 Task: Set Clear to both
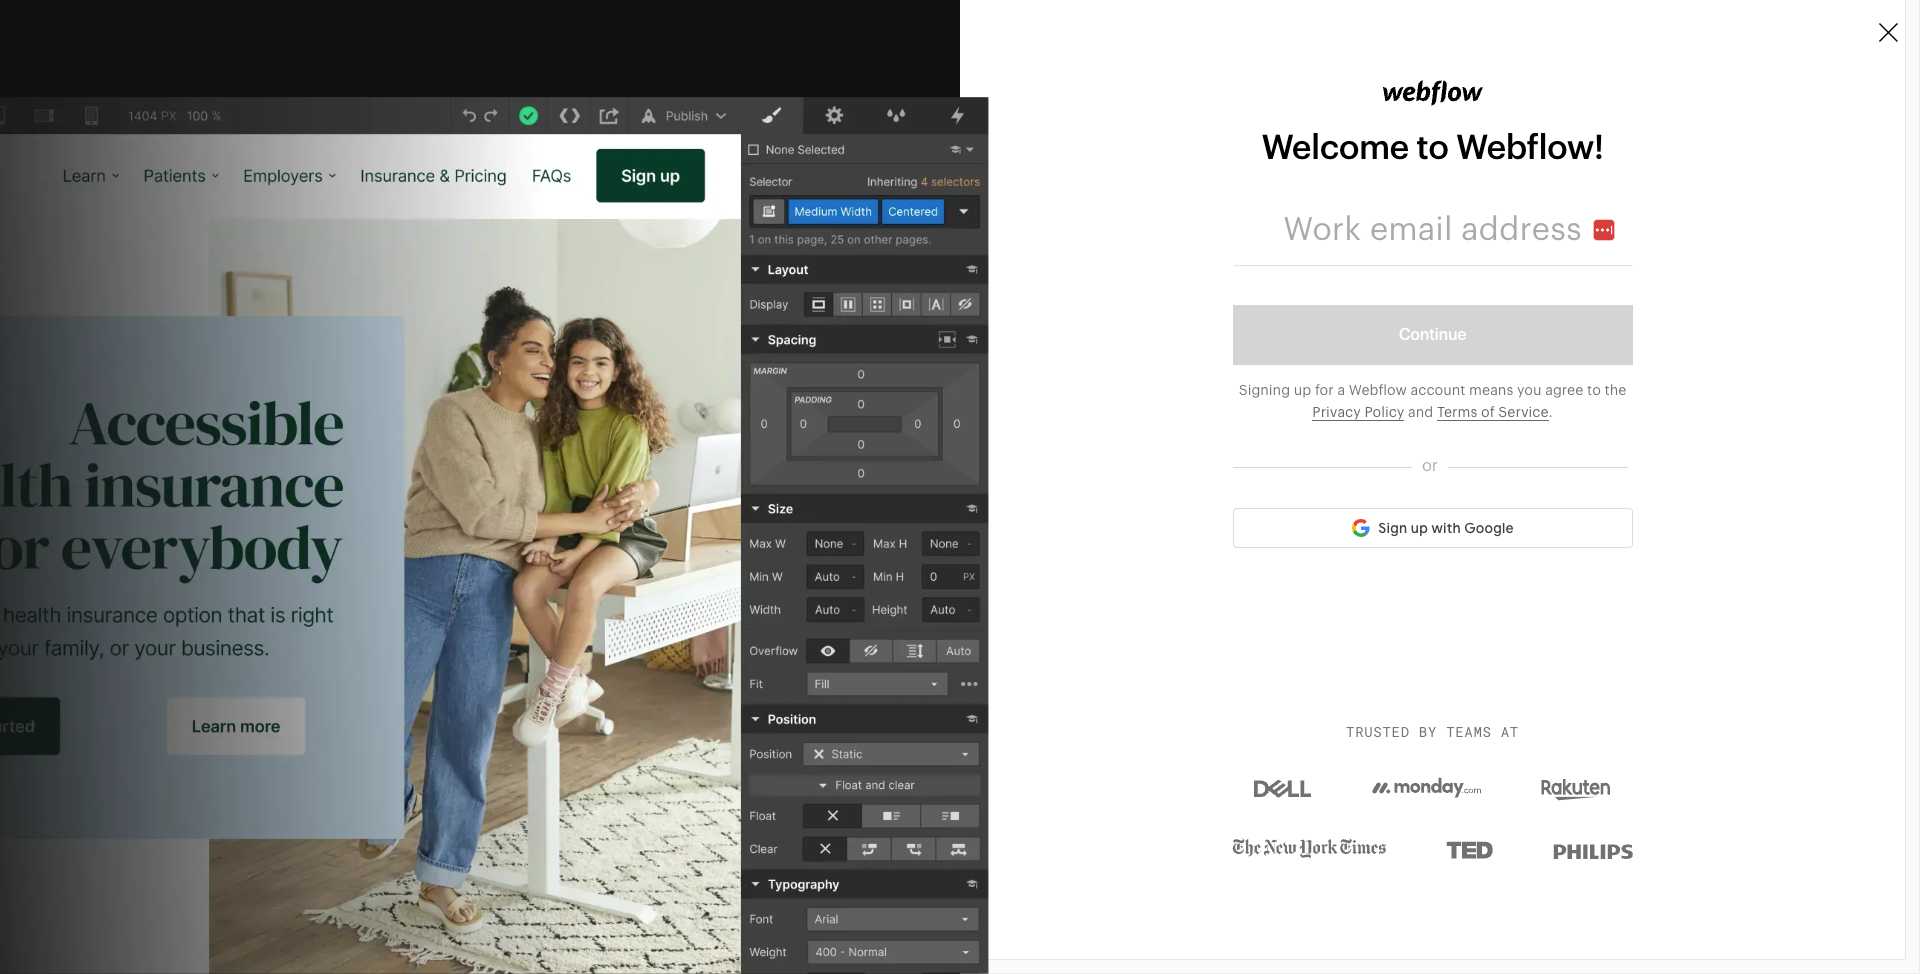click(x=958, y=849)
